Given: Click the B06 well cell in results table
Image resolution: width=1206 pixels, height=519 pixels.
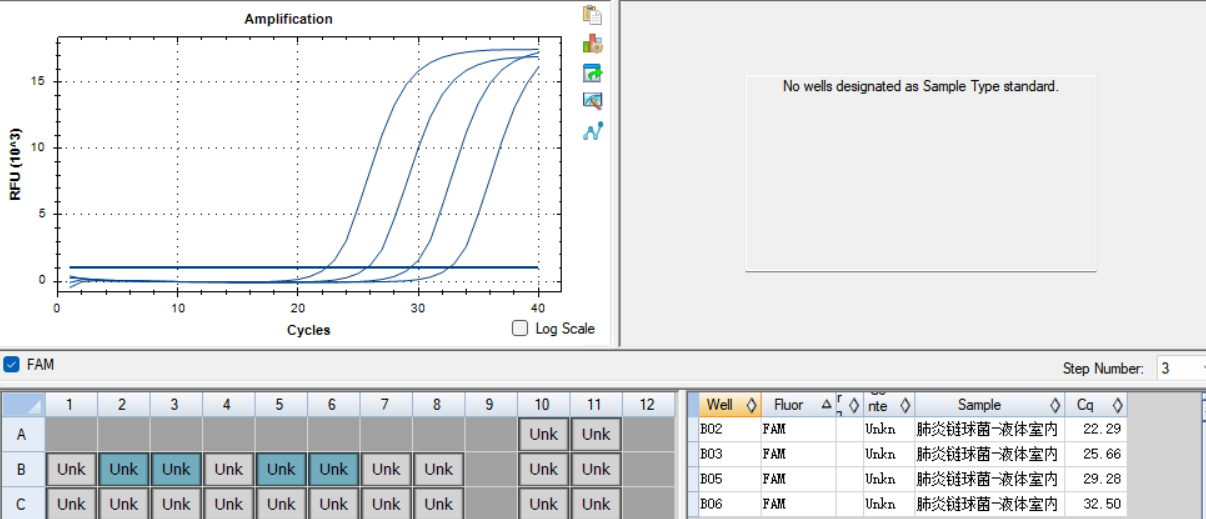Looking at the screenshot, I should pyautogui.click(x=730, y=504).
